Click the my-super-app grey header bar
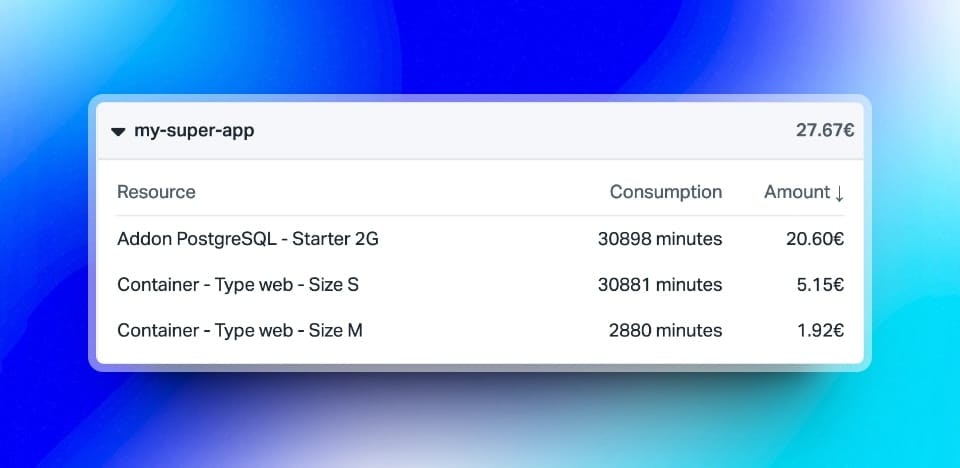Screen dimensions: 960x468 (480, 130)
